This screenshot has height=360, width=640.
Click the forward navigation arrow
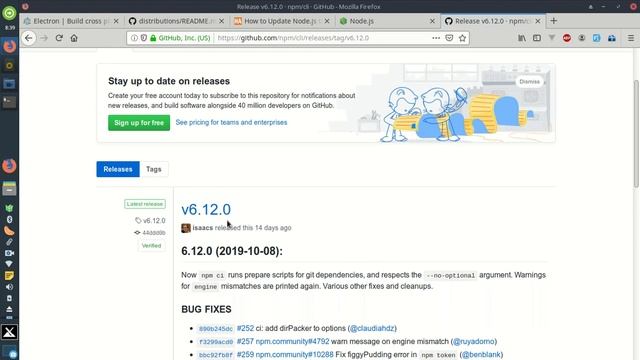(x=44, y=38)
